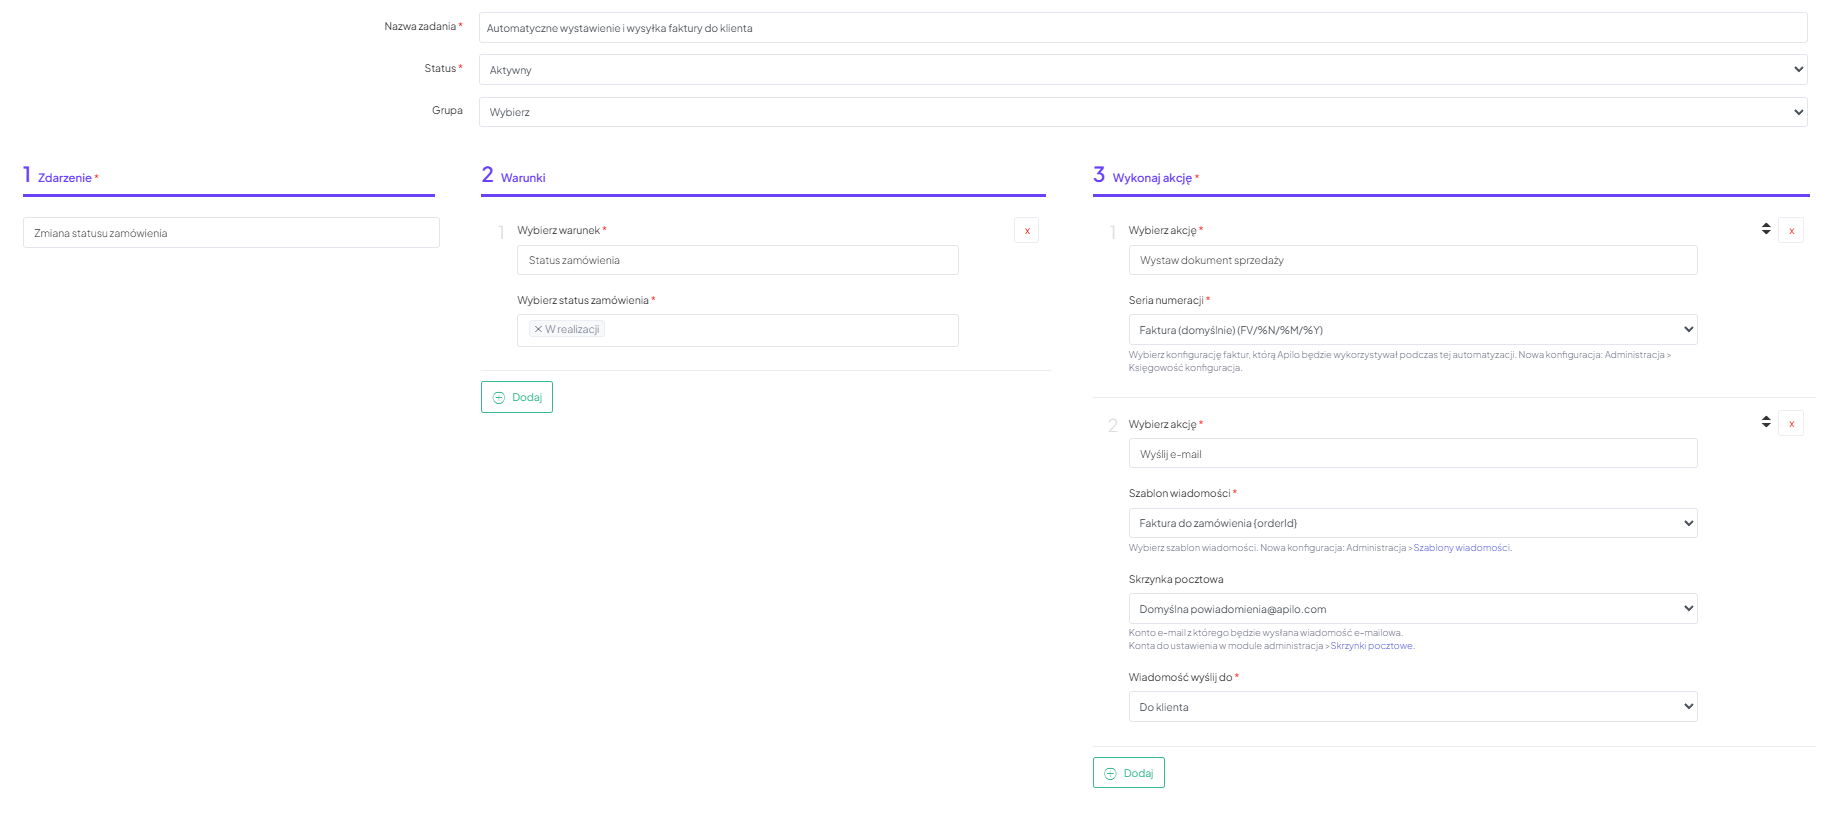Delete second action Wyślij e-mail
This screenshot has height=817, width=1833.
(x=1790, y=424)
